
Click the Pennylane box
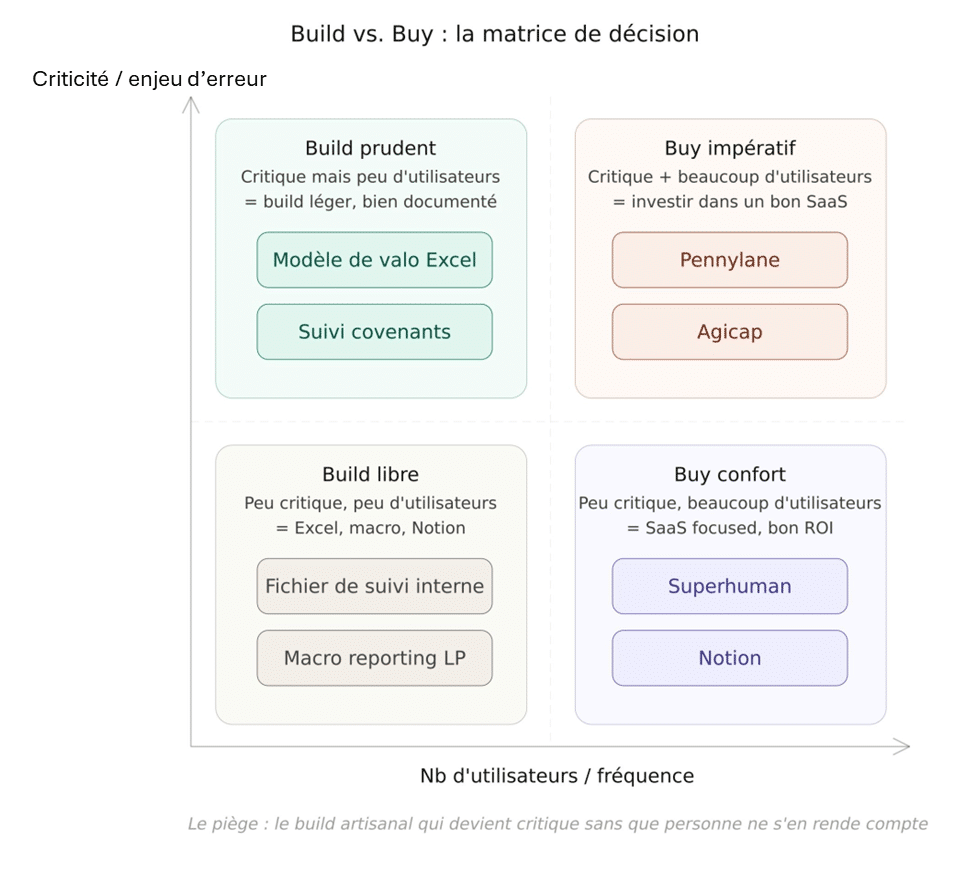(729, 260)
